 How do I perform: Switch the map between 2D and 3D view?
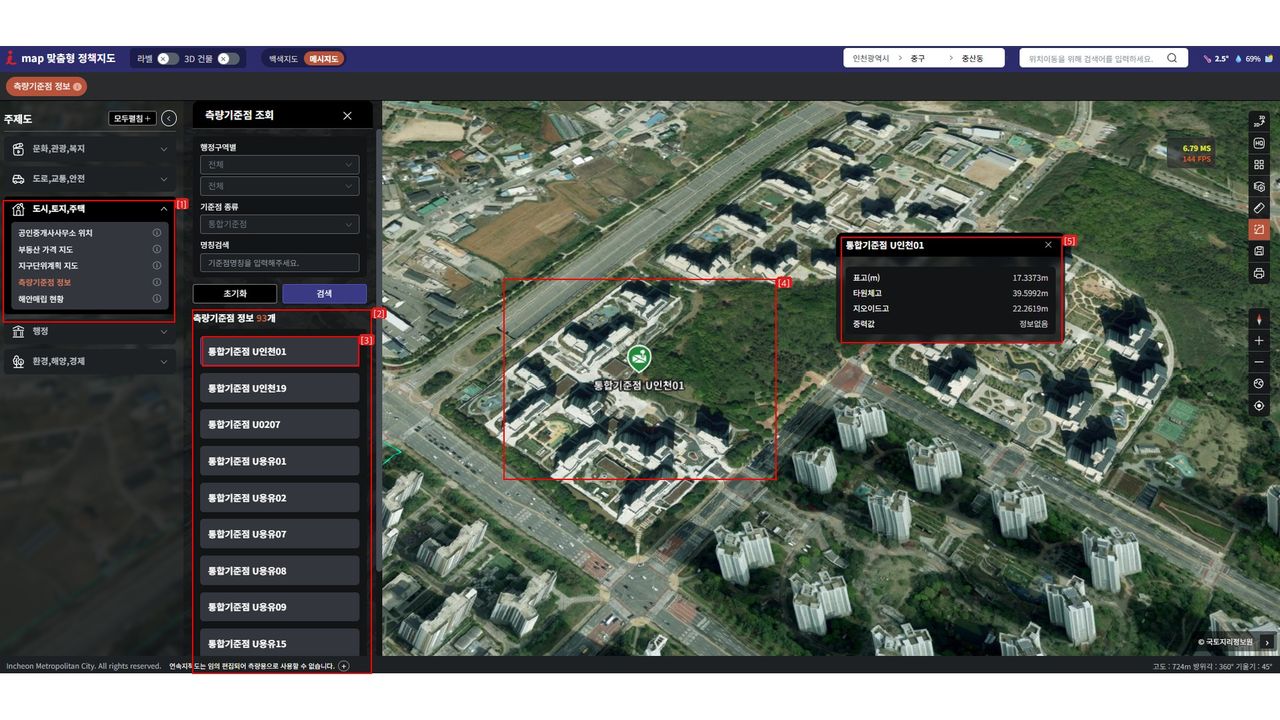click(1259, 122)
